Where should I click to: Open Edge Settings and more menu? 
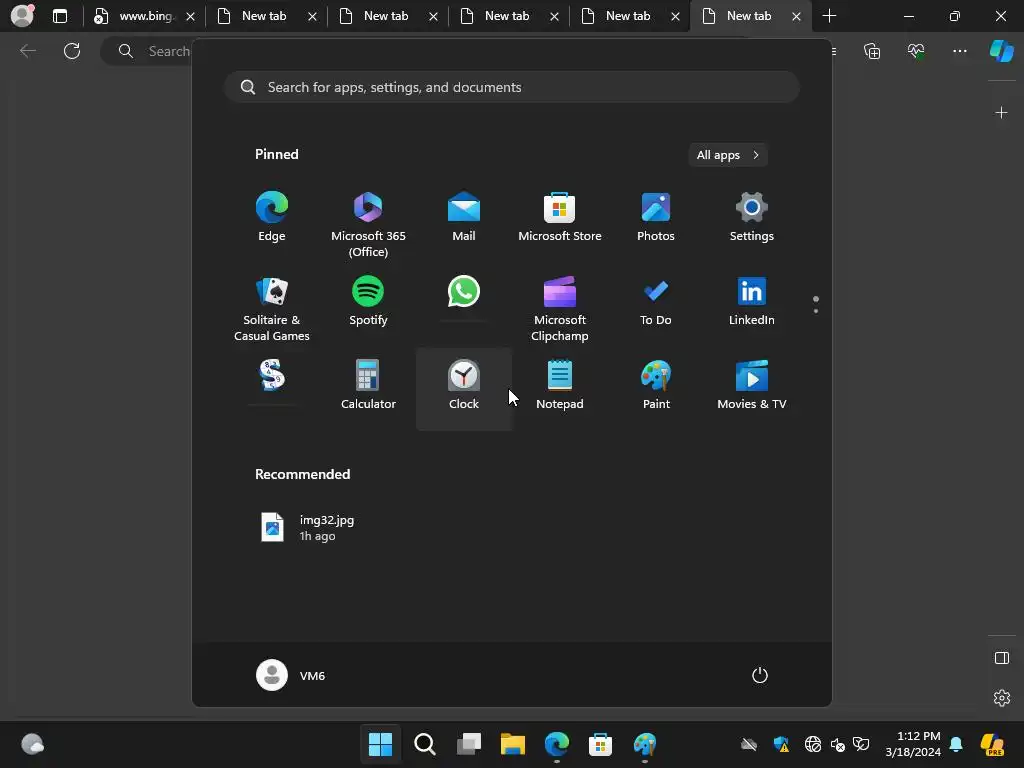pyautogui.click(x=959, y=50)
